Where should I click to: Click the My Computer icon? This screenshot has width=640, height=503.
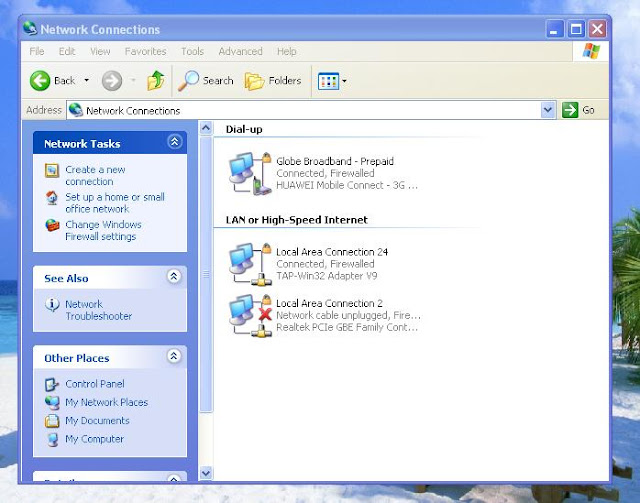tap(52, 439)
